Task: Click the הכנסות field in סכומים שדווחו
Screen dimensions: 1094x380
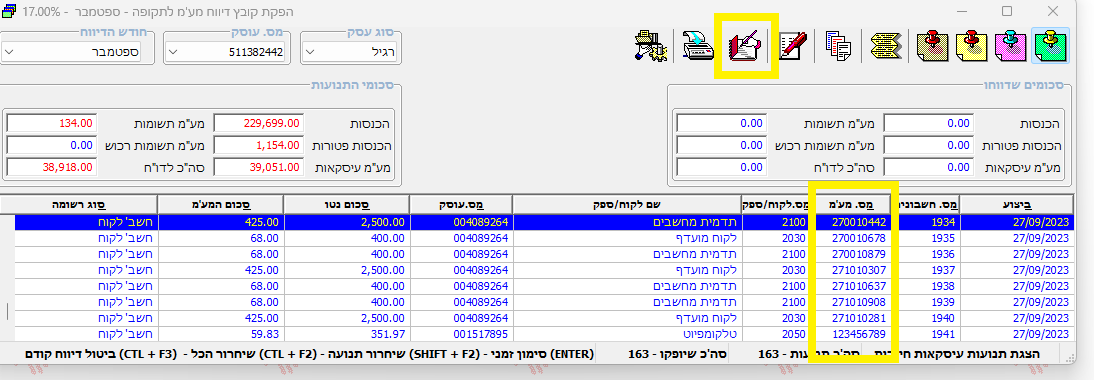Action: point(929,123)
